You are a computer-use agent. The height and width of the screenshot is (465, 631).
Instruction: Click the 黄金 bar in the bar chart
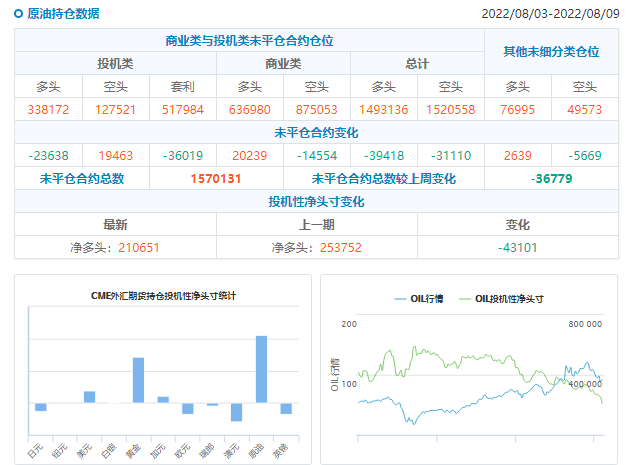[x=138, y=380]
